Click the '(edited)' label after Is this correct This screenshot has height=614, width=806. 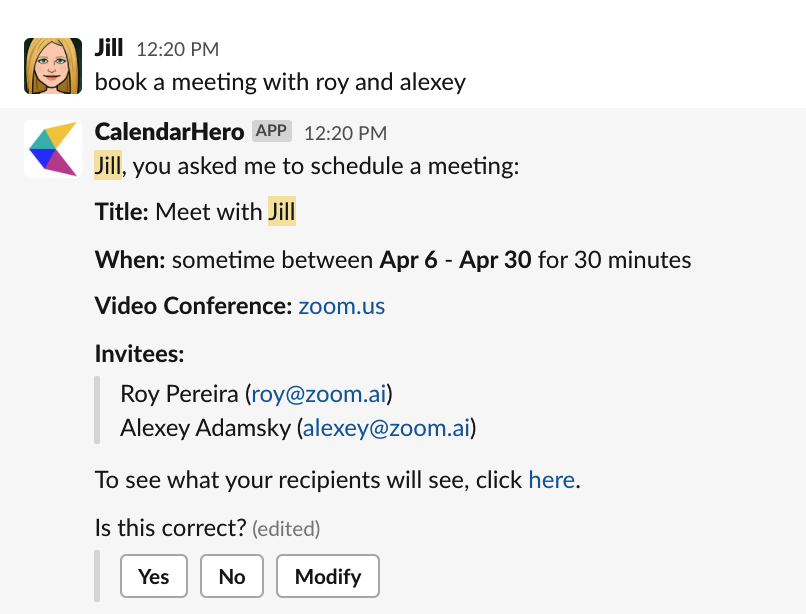coord(286,529)
